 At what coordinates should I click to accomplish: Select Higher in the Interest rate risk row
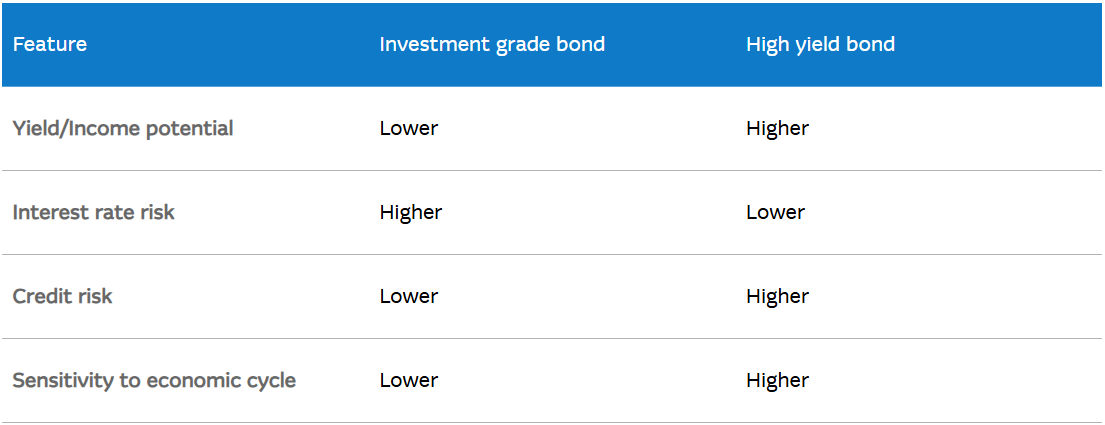click(411, 212)
